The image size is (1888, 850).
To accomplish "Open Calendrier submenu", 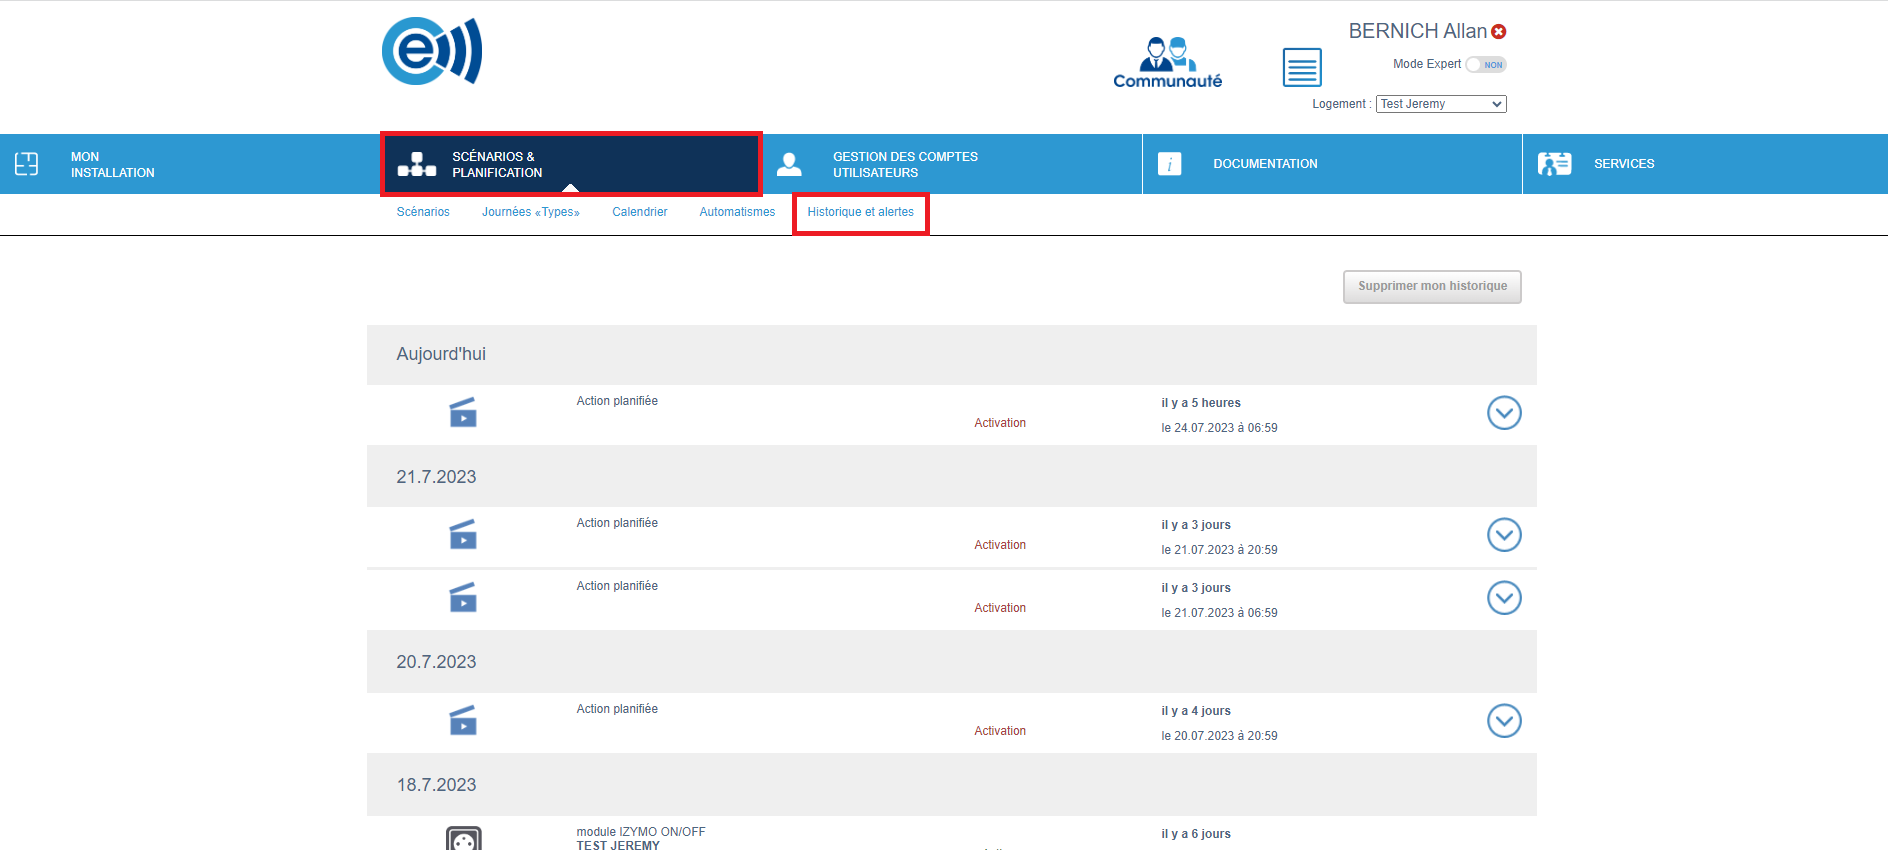I will (640, 212).
